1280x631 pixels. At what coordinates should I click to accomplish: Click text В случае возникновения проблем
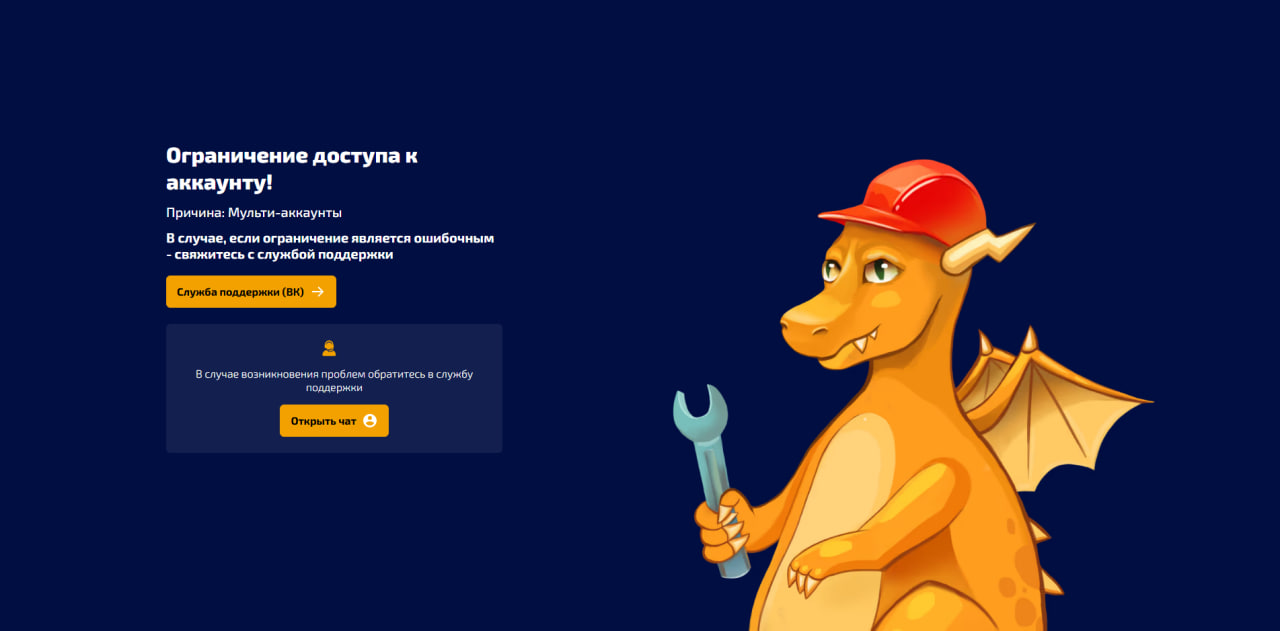click(x=334, y=381)
